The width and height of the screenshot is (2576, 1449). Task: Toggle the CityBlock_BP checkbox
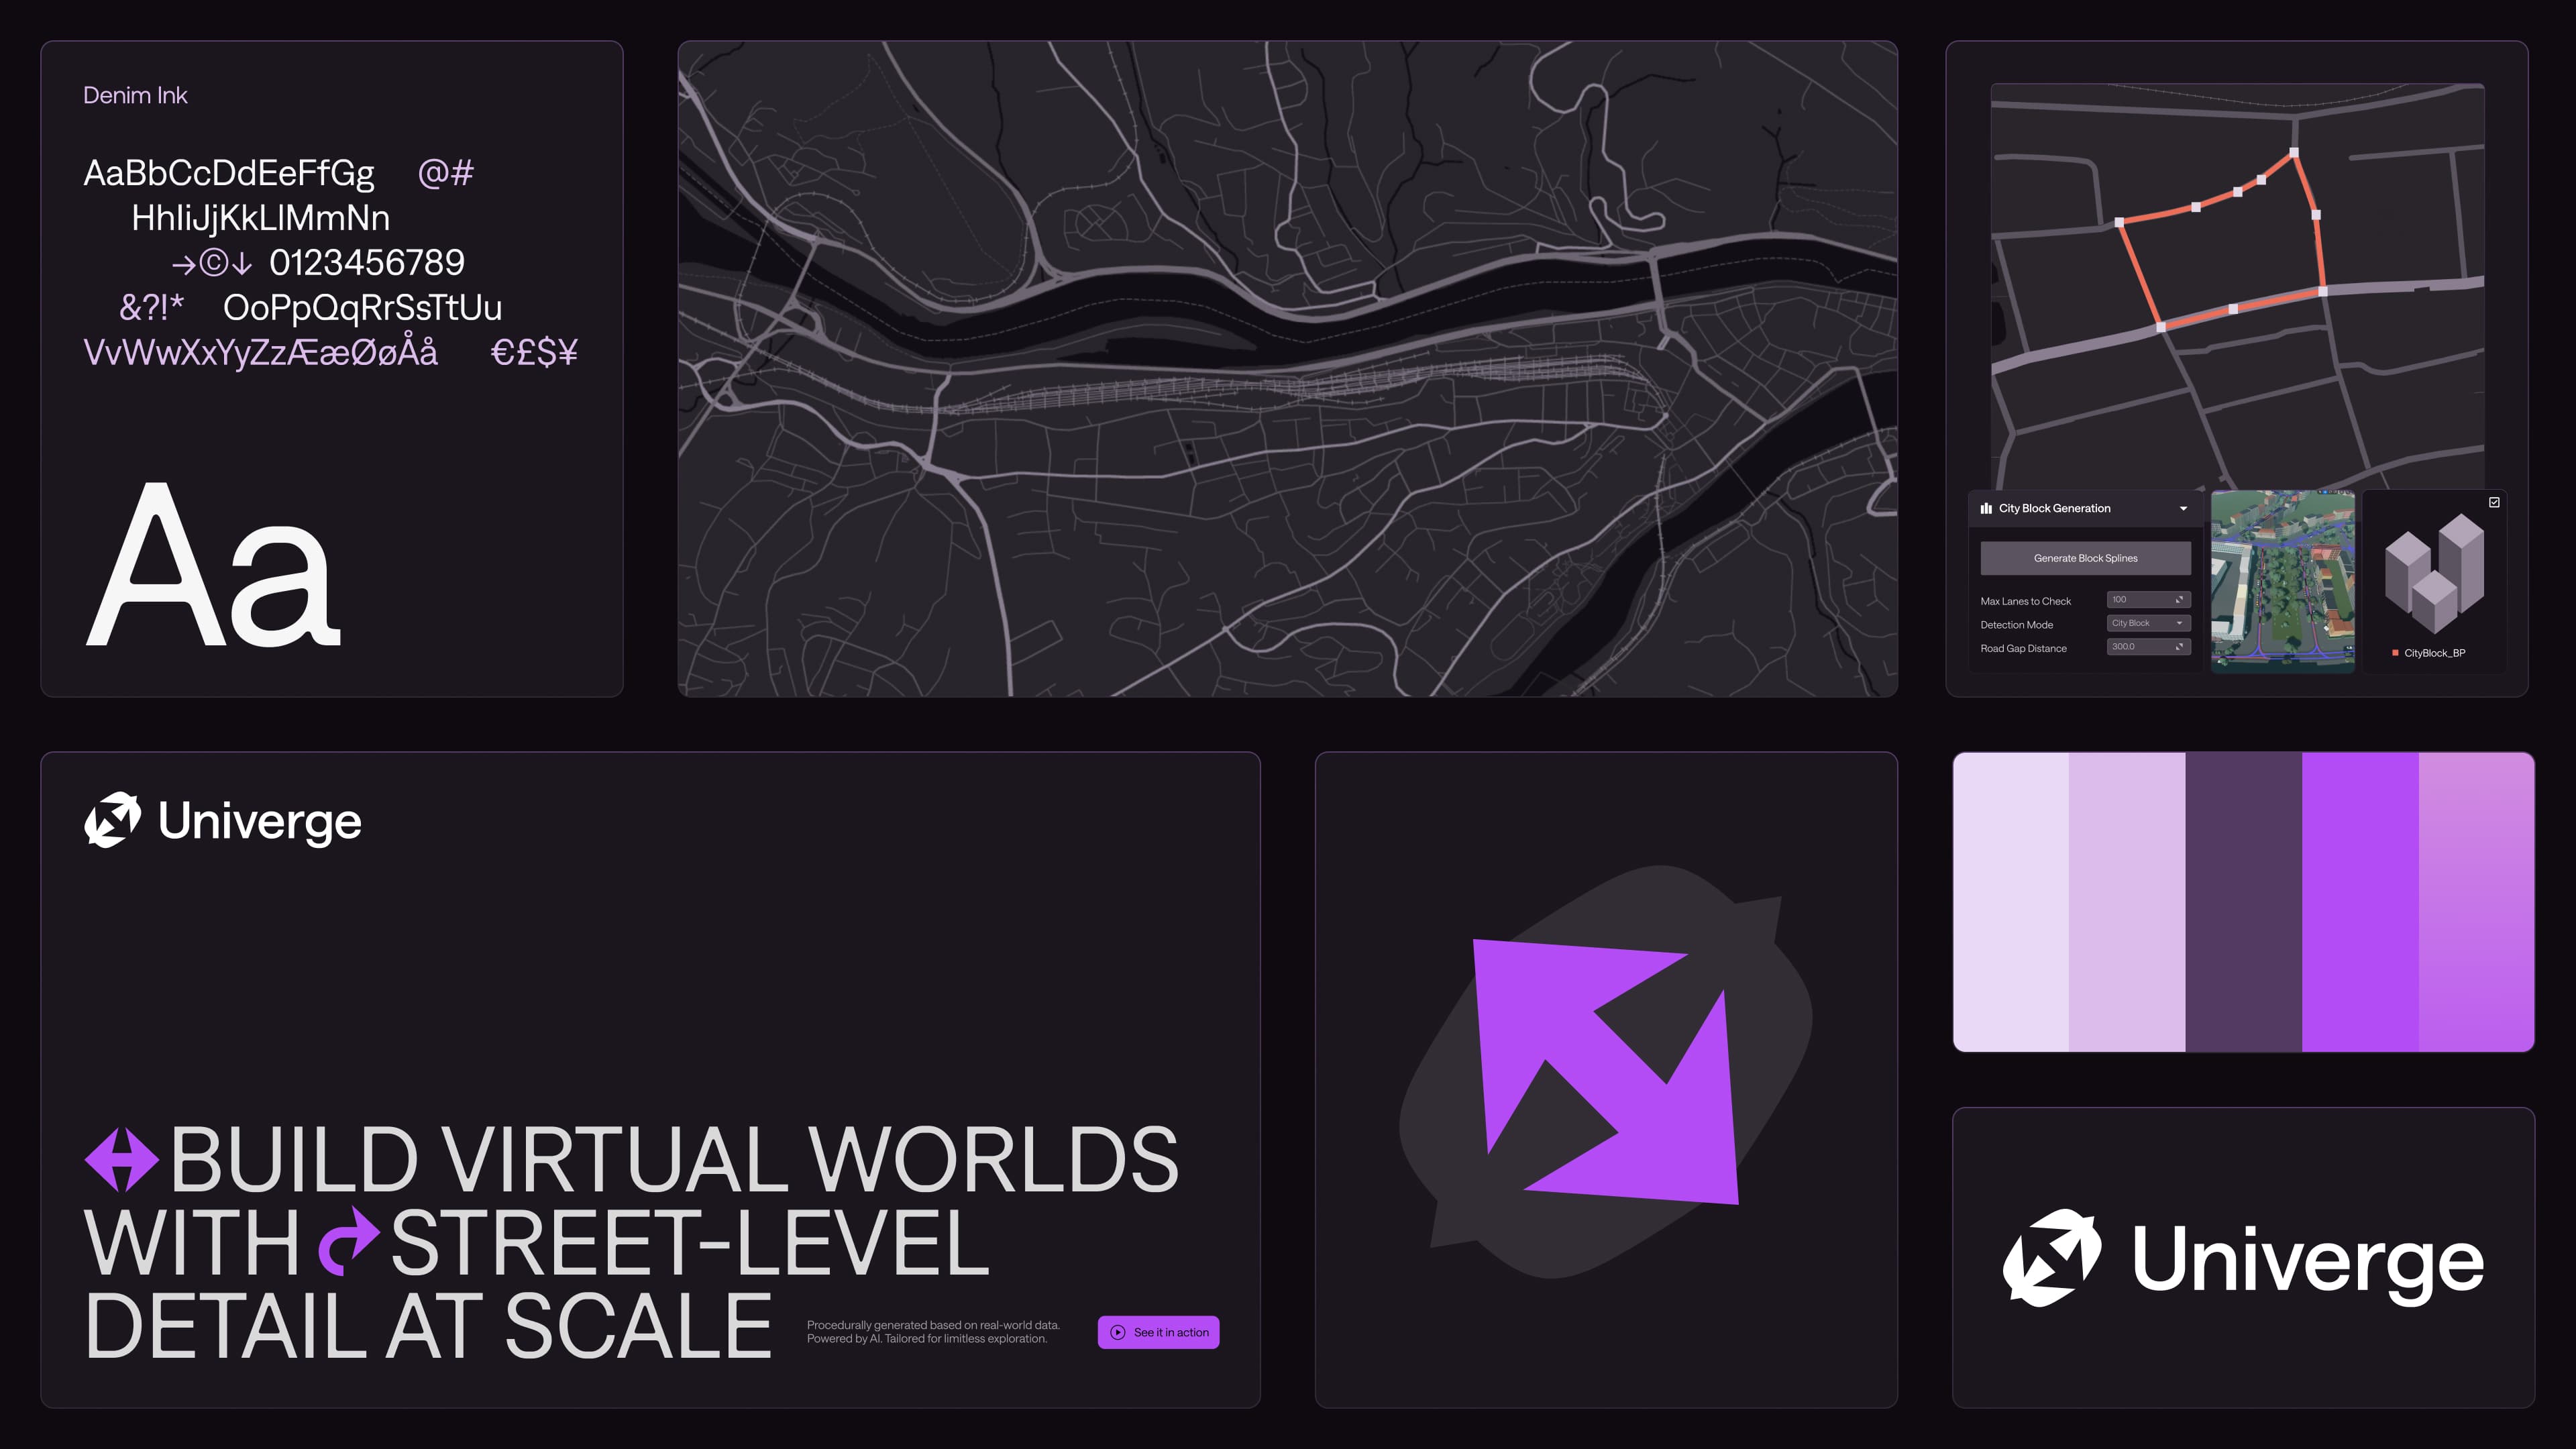coord(2494,503)
